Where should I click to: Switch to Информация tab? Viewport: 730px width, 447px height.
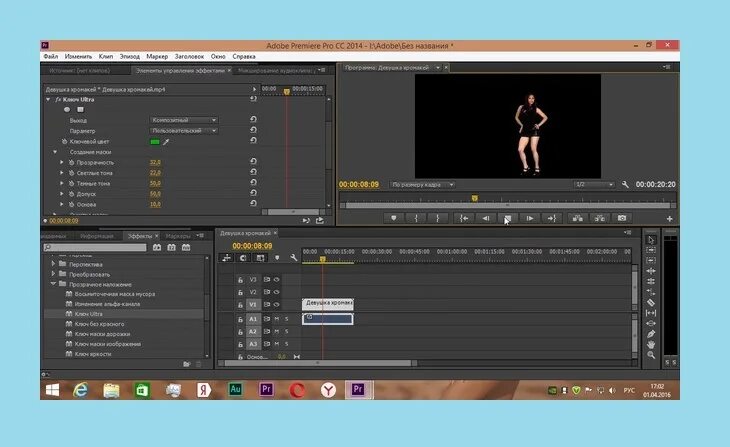pos(97,236)
